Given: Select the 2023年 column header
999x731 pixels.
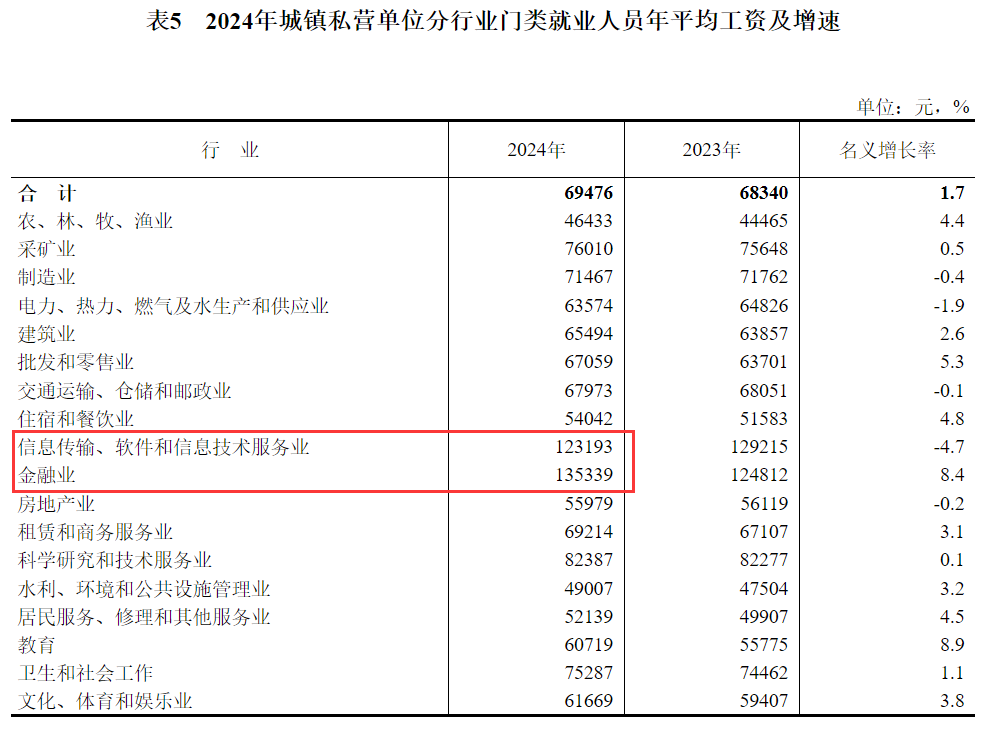Looking at the screenshot, I should tap(711, 150).
